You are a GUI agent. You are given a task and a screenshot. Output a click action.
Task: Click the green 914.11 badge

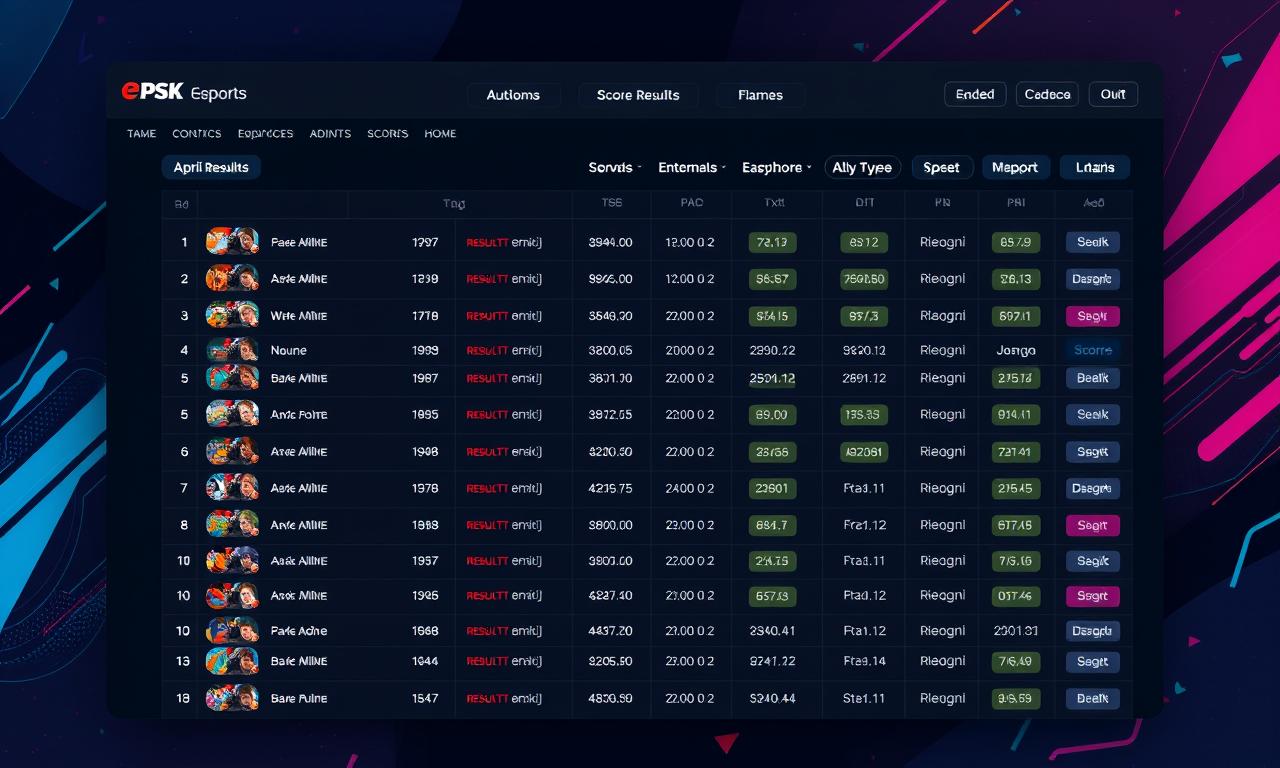tap(1014, 414)
